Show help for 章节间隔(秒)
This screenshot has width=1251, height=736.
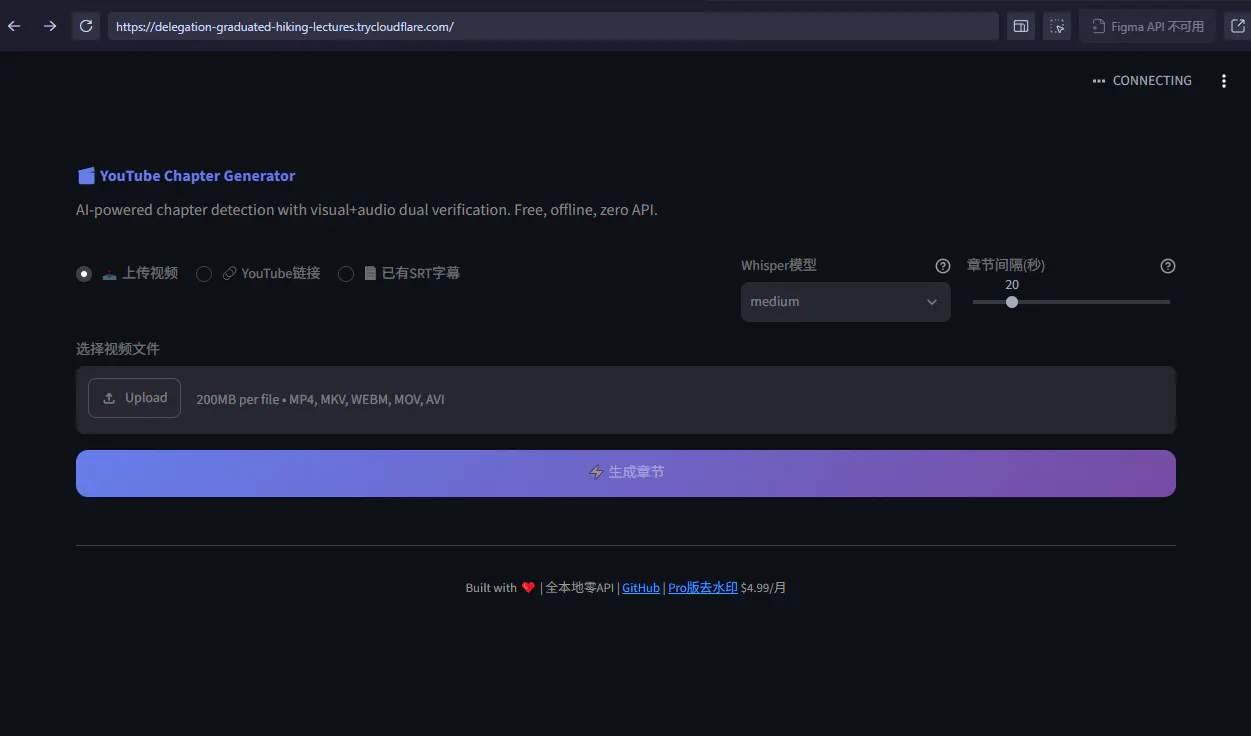click(1168, 266)
